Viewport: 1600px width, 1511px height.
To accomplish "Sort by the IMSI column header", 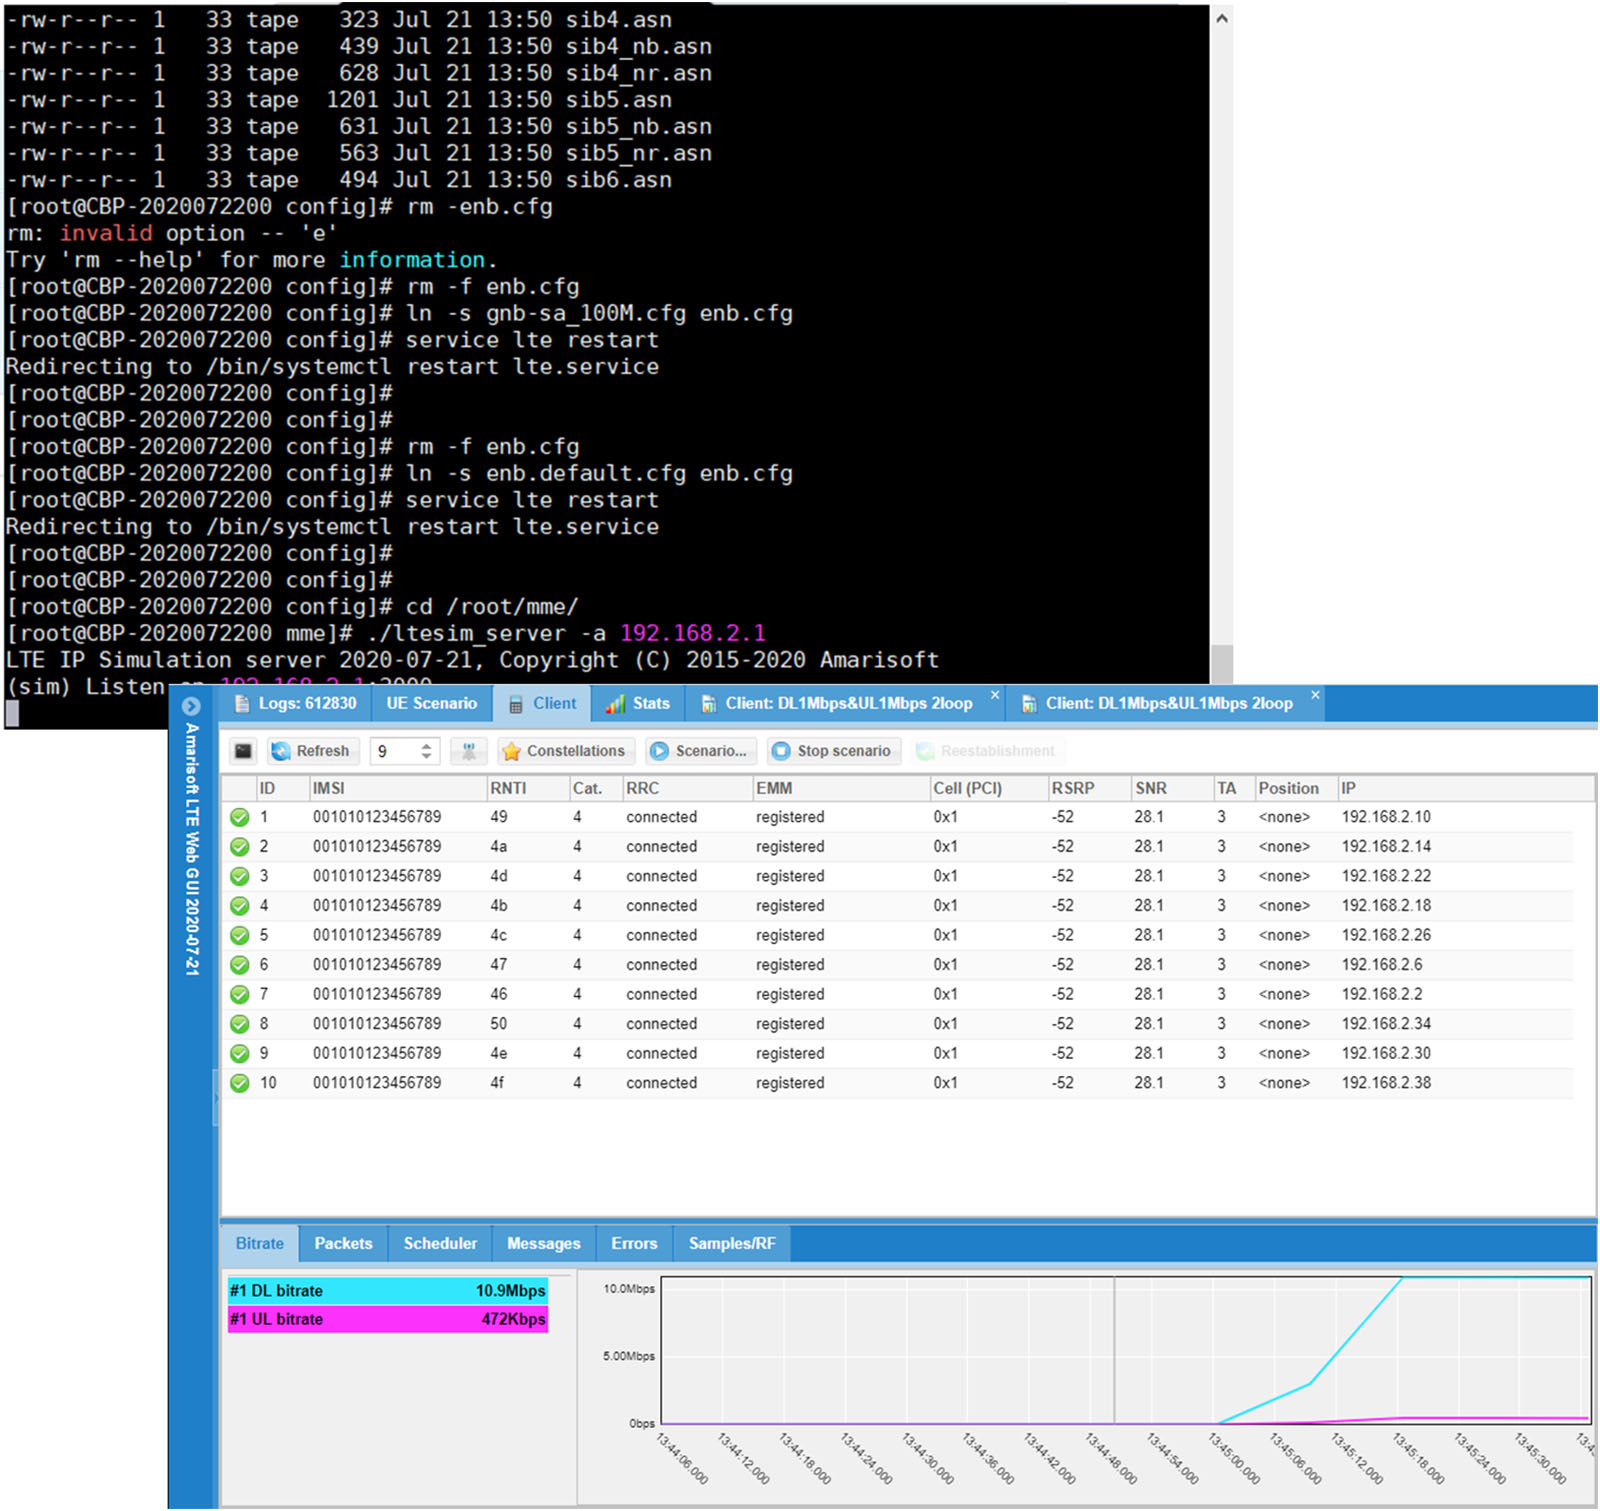I will point(396,788).
